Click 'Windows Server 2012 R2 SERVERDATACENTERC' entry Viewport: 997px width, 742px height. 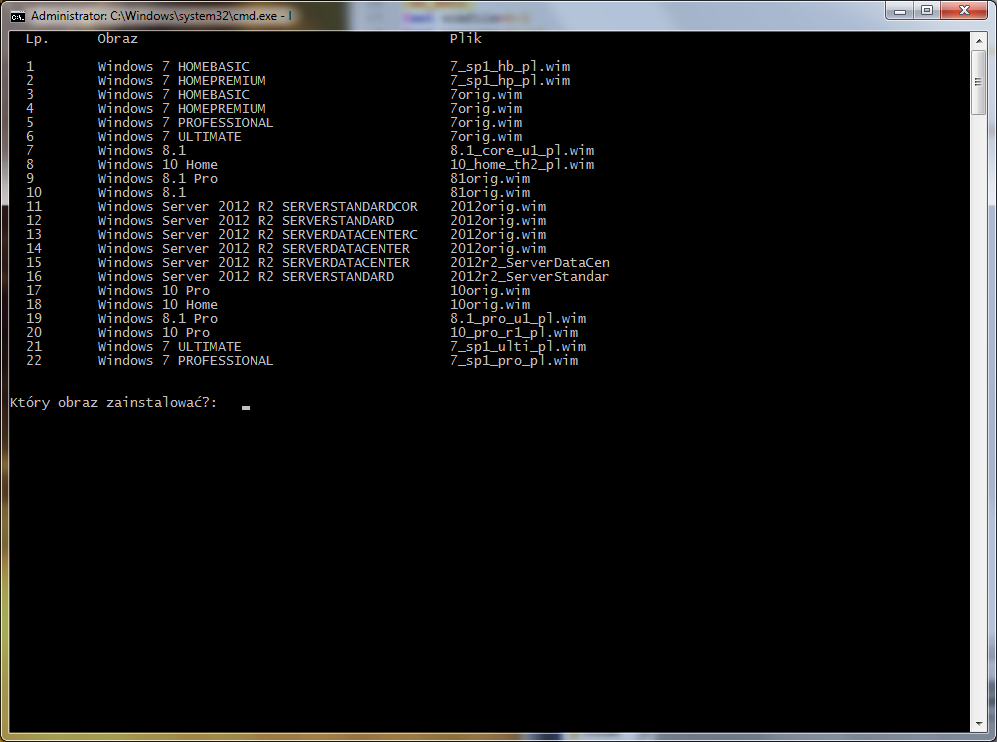258,235
